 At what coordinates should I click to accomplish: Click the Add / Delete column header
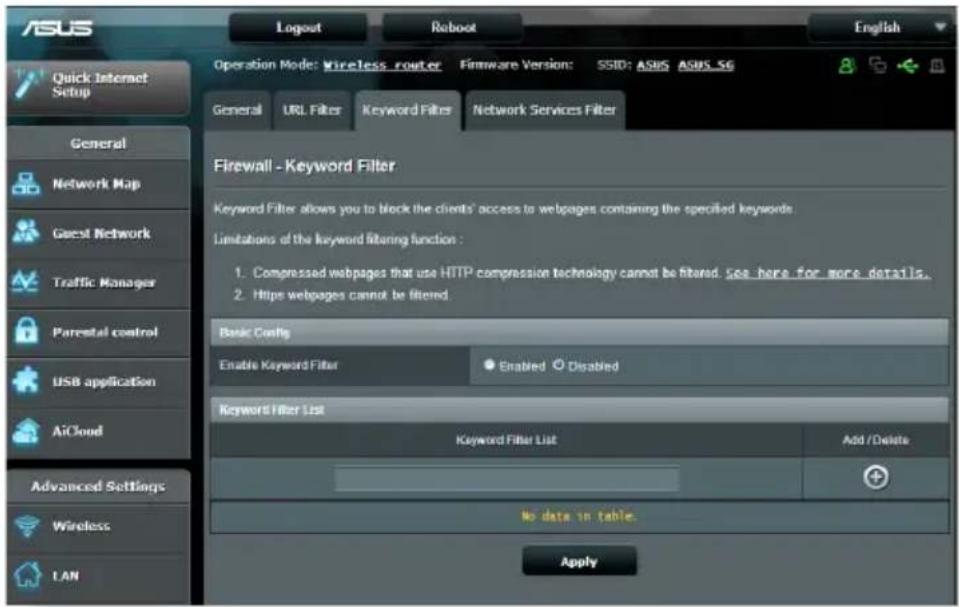pyautogui.click(x=875, y=440)
